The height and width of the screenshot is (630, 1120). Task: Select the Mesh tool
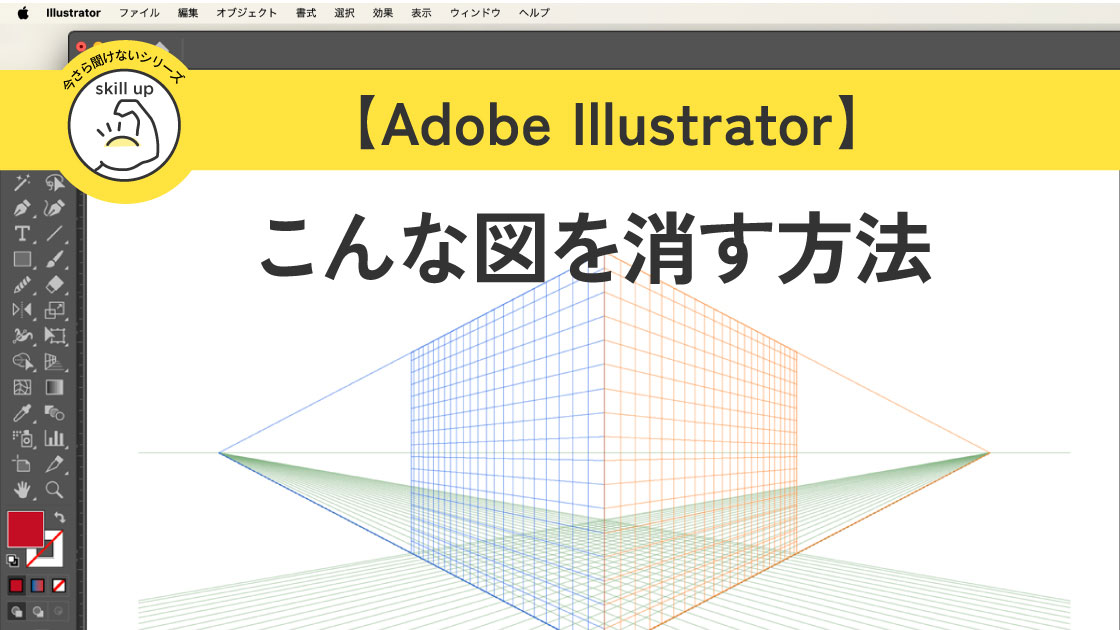point(22,387)
